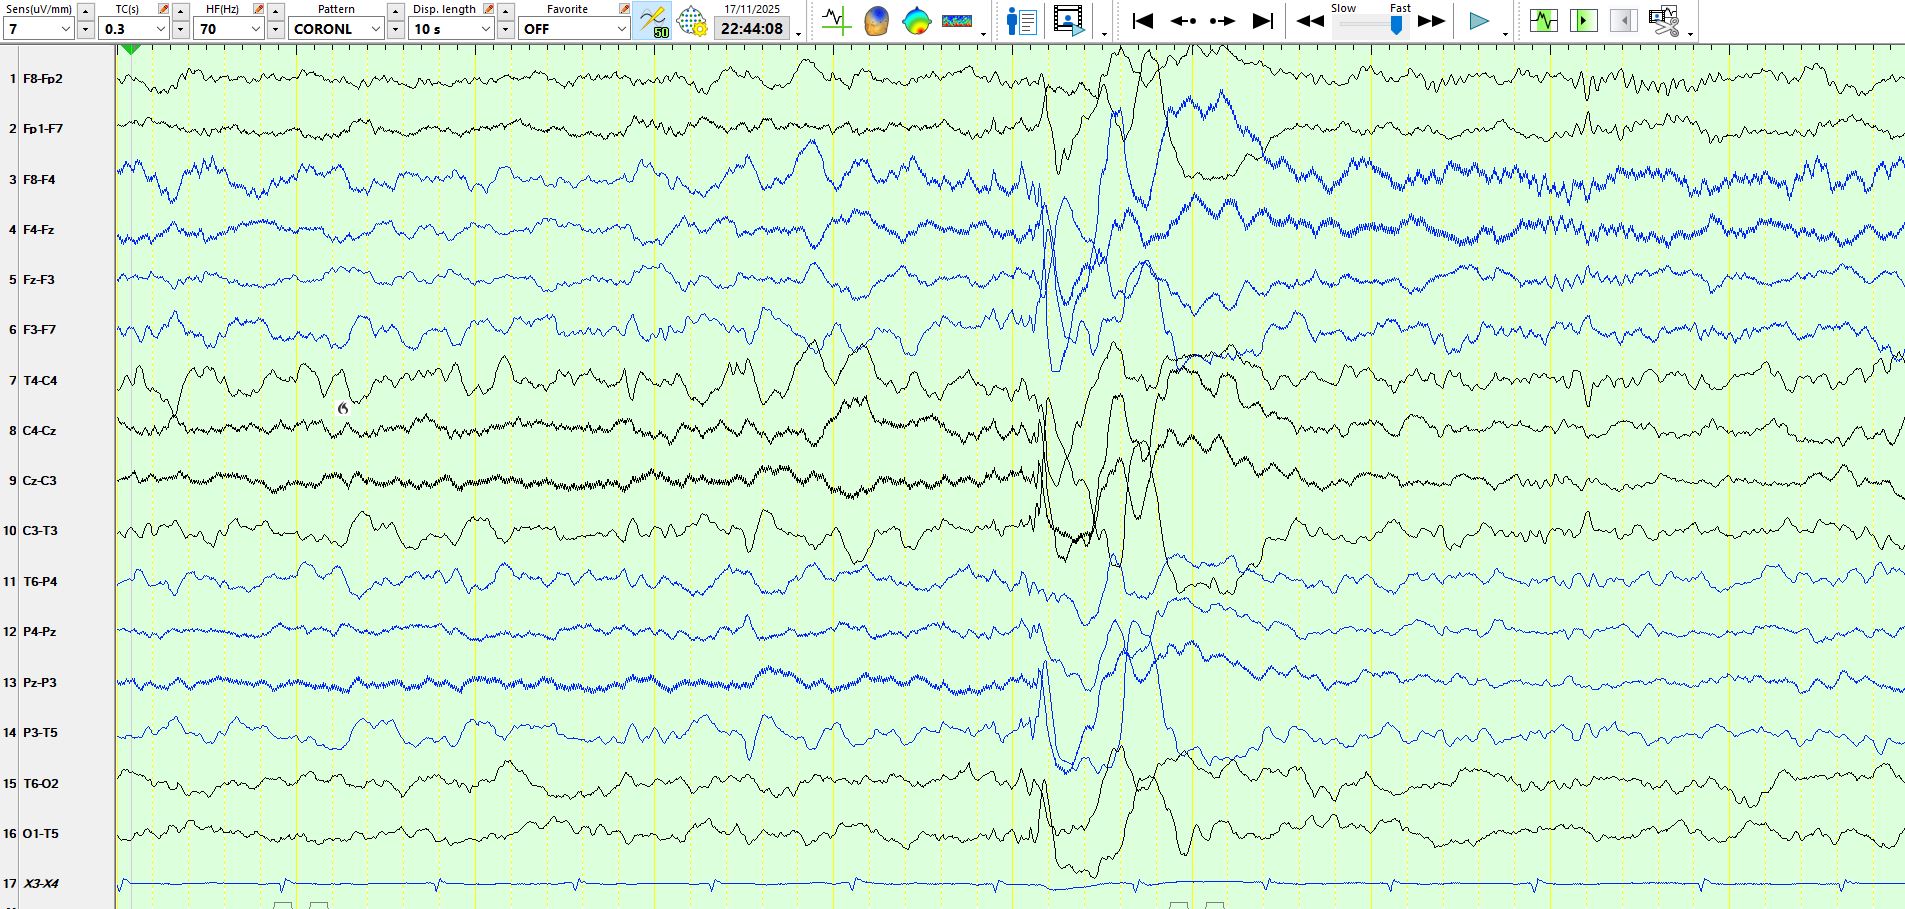Click the Slow/Fast playback speed slider handle
This screenshot has width=1905, height=909.
click(x=1397, y=25)
